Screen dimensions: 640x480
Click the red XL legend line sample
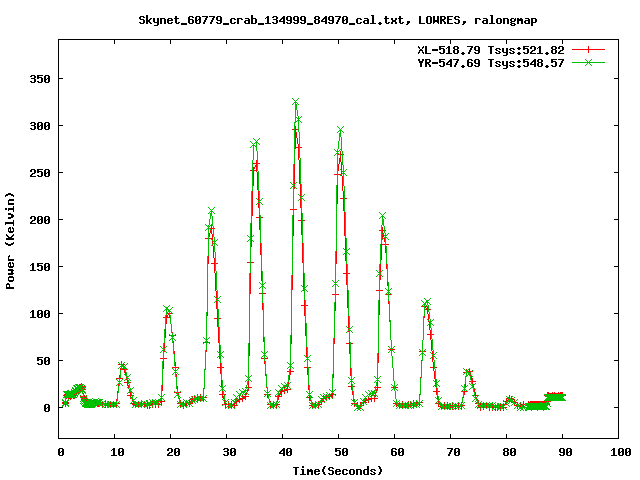coord(588,50)
